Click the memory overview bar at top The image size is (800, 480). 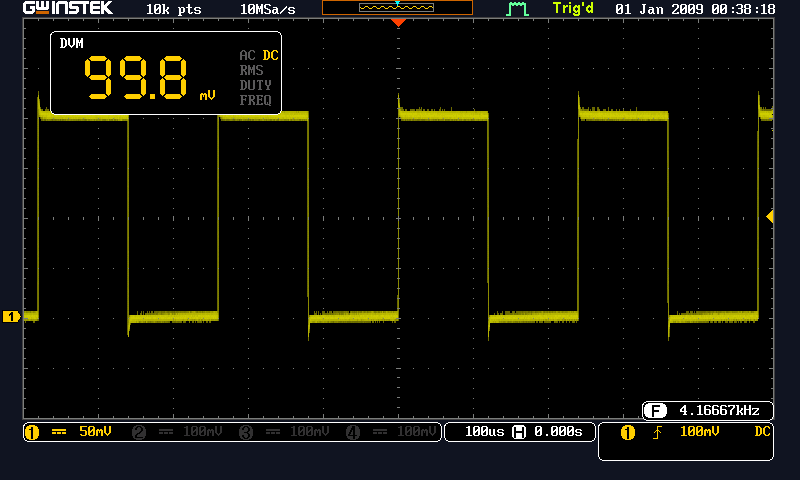click(x=397, y=8)
